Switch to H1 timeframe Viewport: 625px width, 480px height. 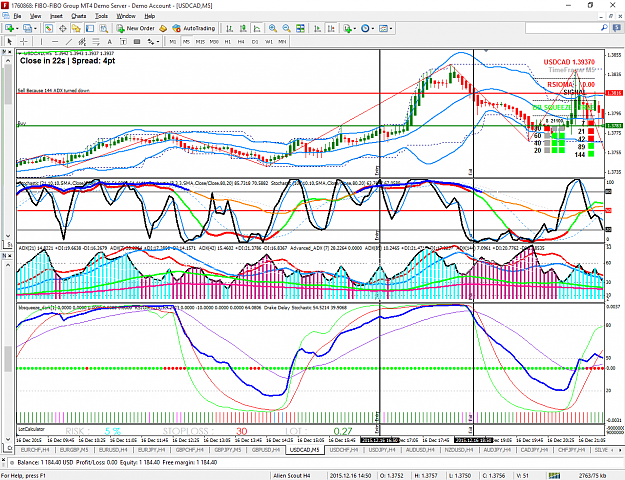[228, 41]
